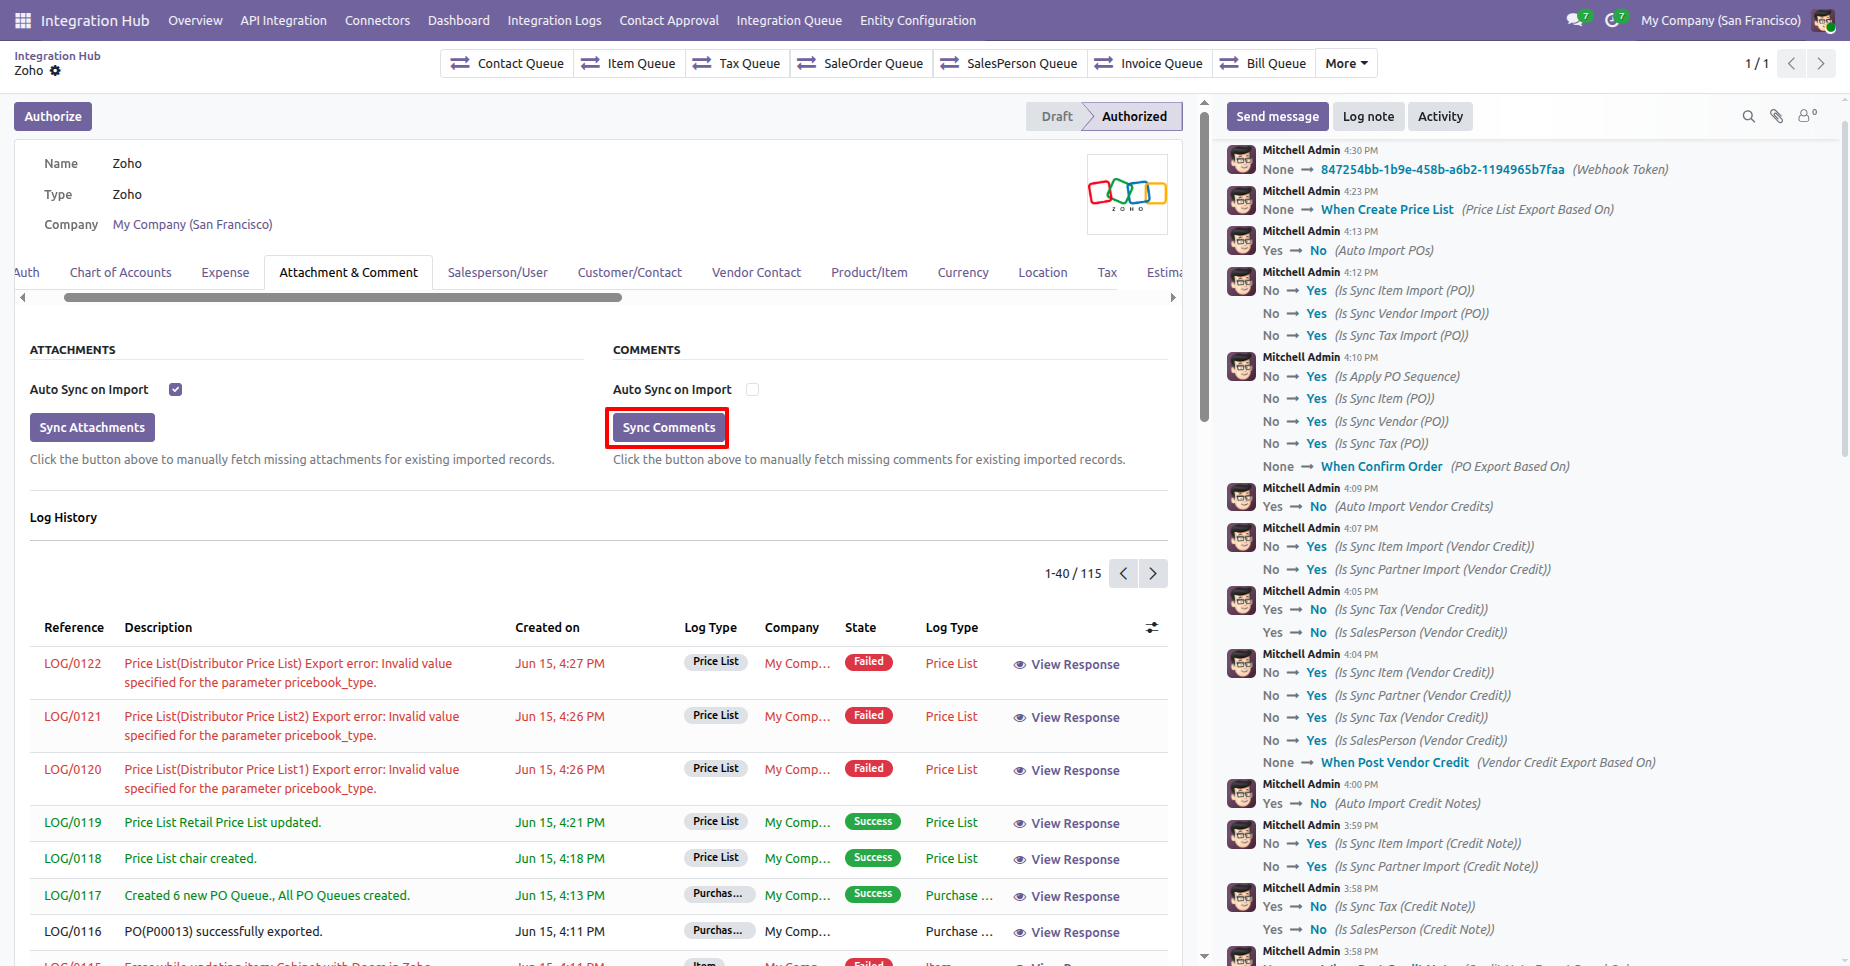Open the Log History column options icon
The height and width of the screenshot is (966, 1850).
click(1152, 628)
